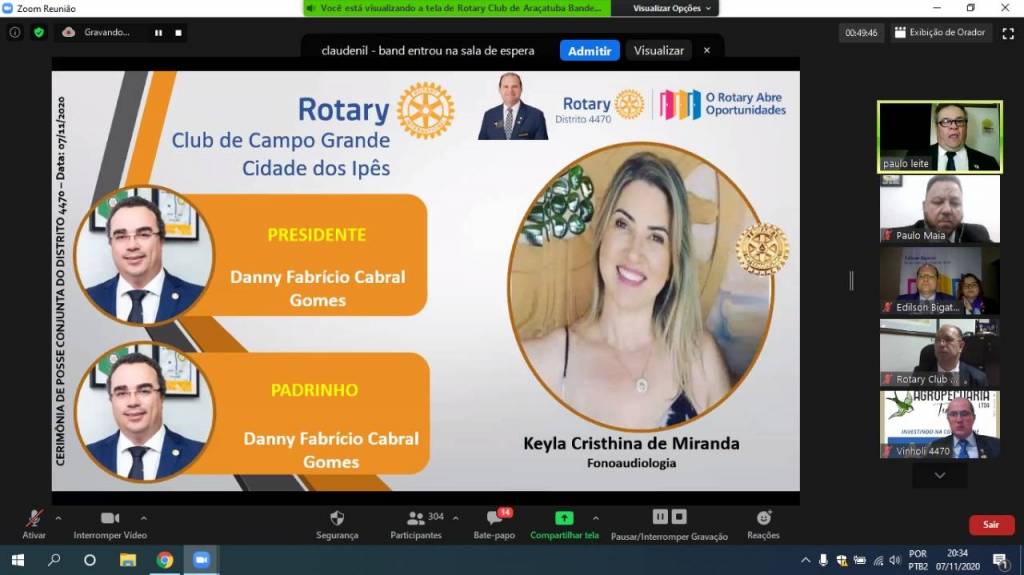Open the Reações emoji icon
The height and width of the screenshot is (575, 1024).
coord(763,518)
